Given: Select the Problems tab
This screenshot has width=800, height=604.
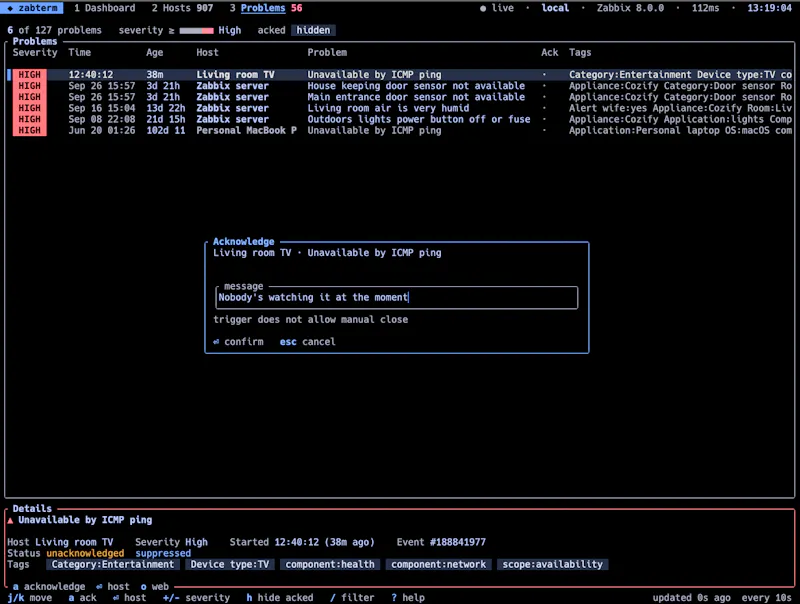Looking at the screenshot, I should (x=266, y=8).
